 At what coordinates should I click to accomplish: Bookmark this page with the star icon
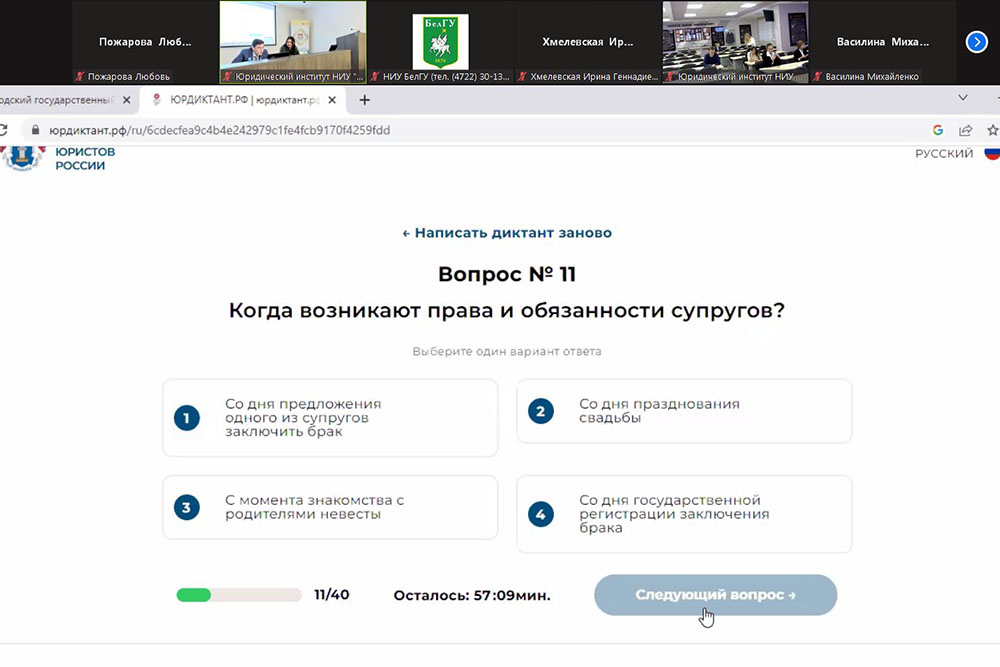tap(992, 130)
